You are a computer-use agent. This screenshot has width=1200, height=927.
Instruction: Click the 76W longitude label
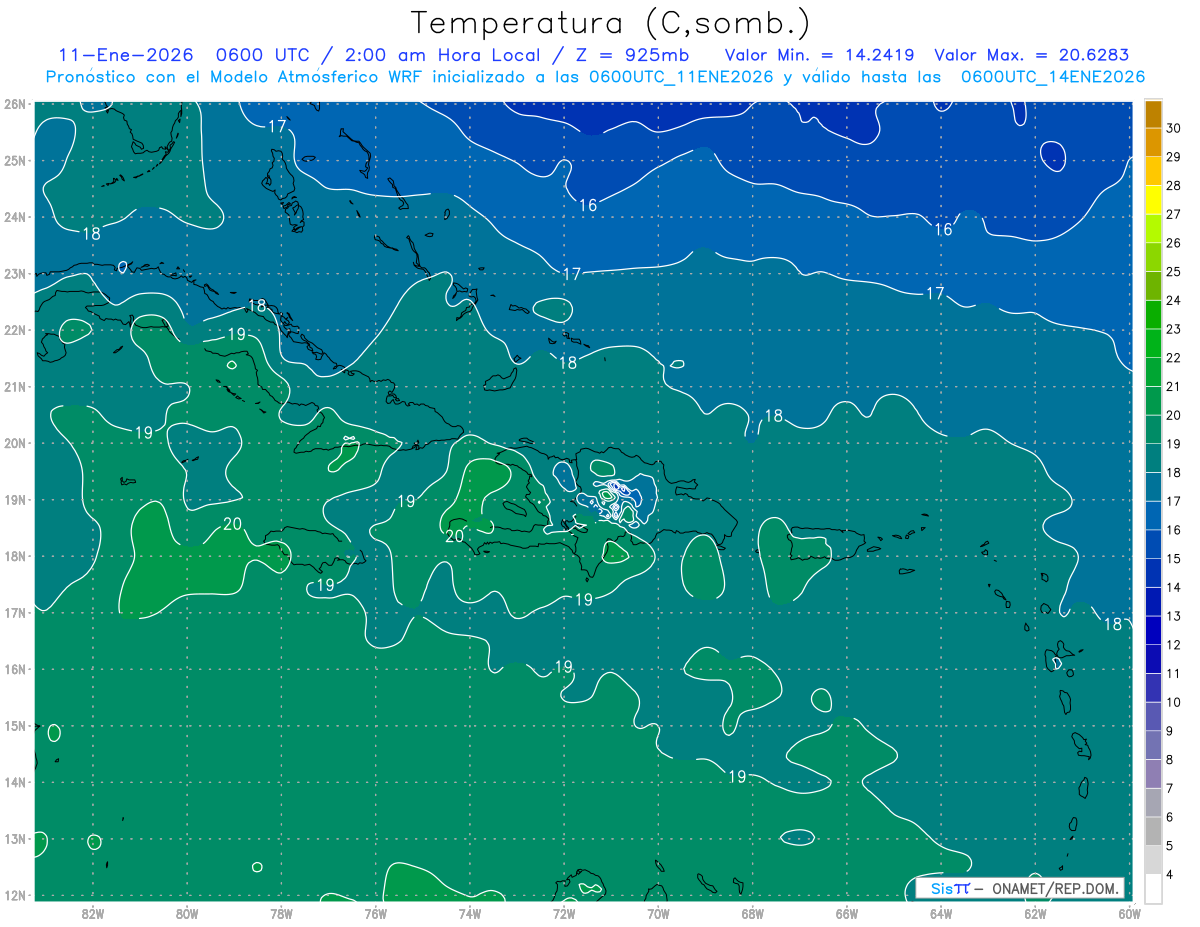point(376,913)
